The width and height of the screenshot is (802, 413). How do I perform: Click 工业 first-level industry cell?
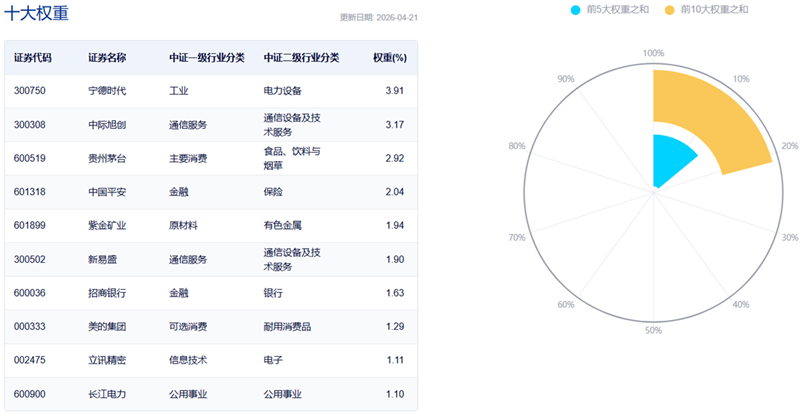(x=179, y=91)
